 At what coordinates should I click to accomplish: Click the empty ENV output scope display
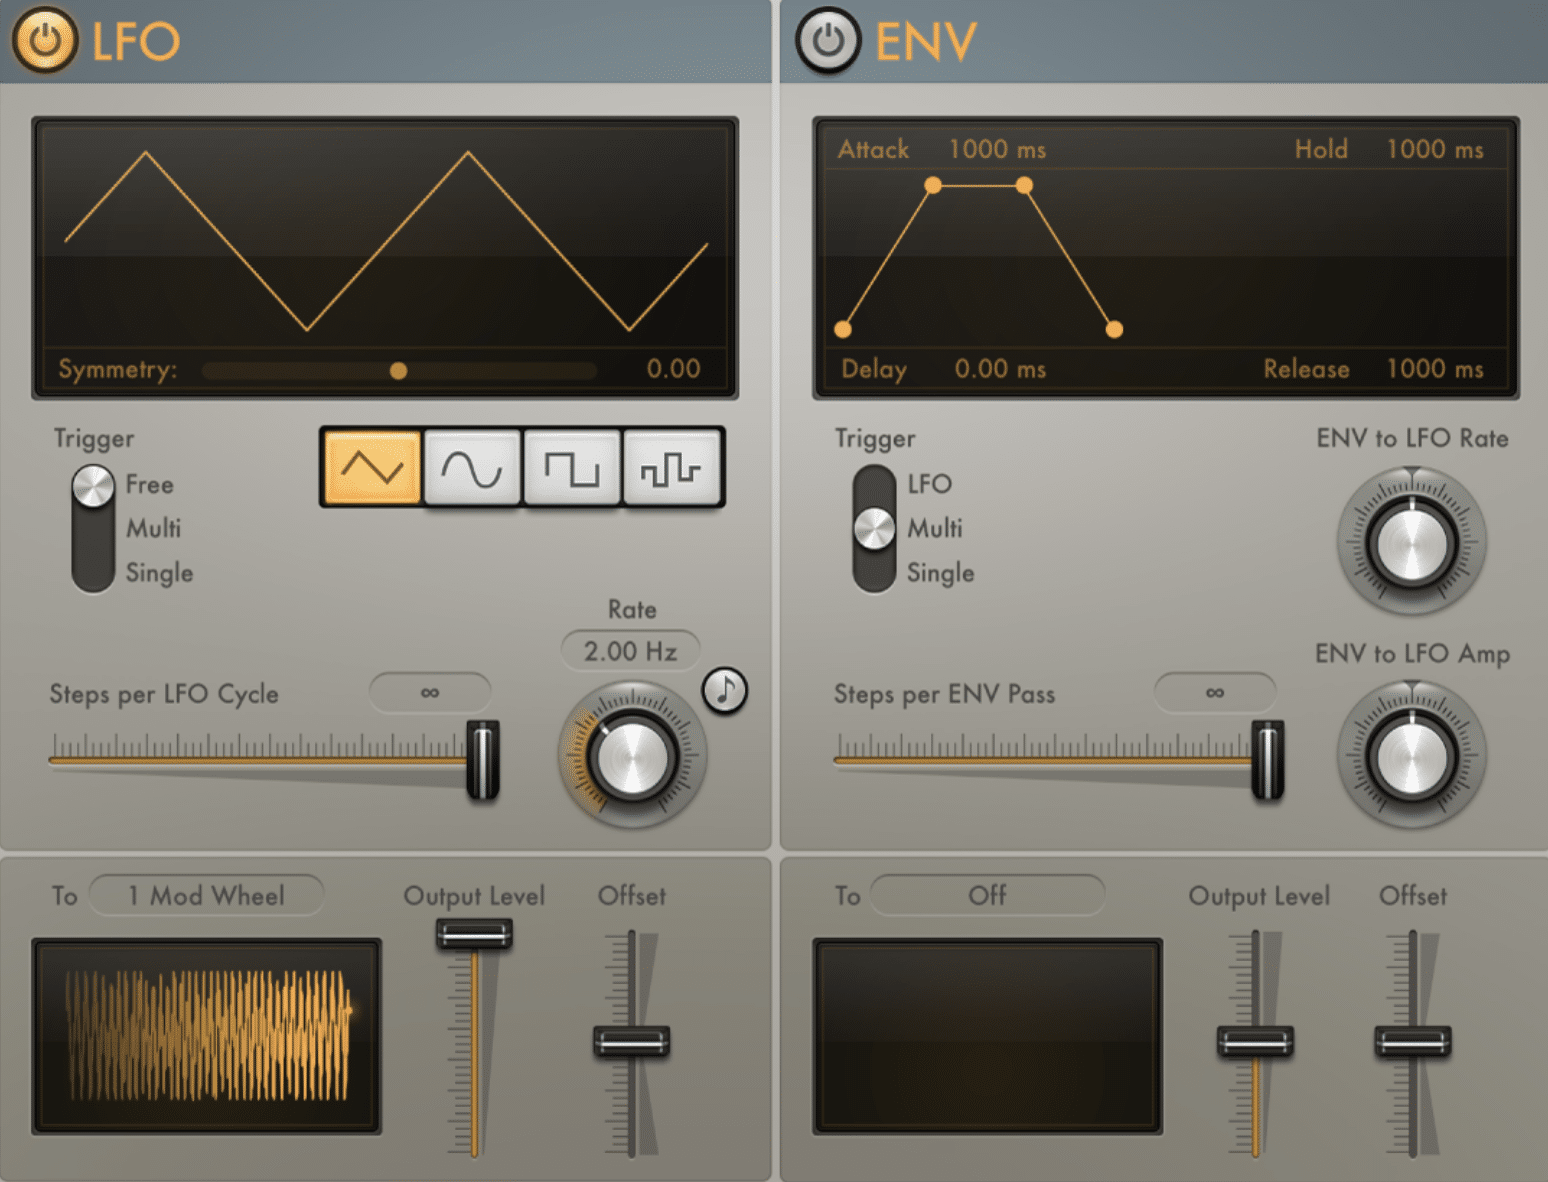click(x=988, y=1036)
